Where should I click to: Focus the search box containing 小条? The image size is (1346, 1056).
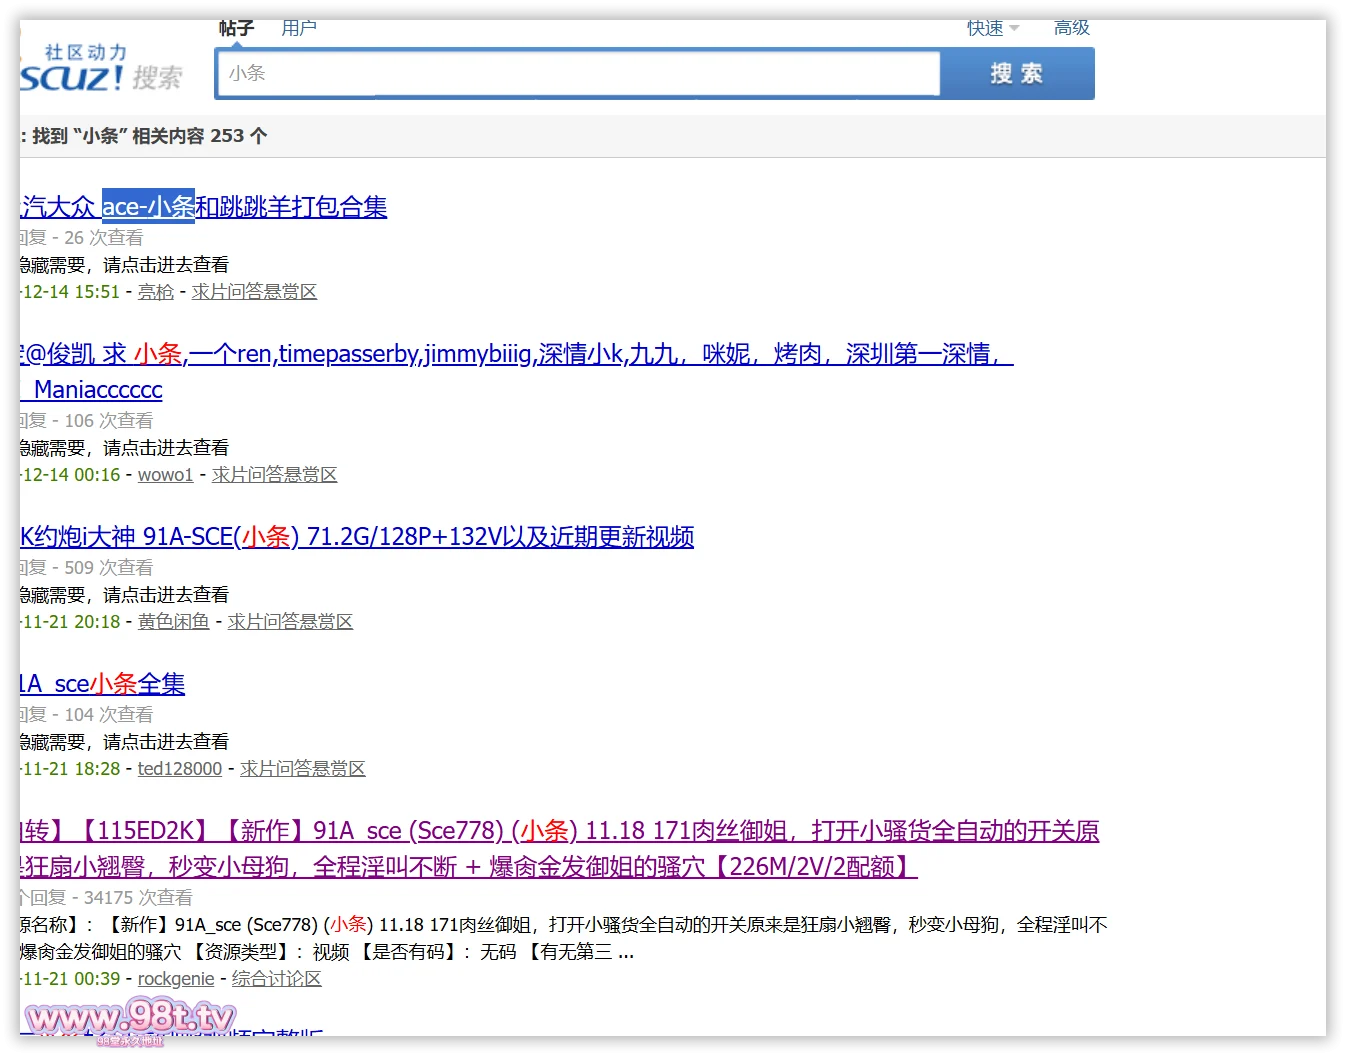point(578,74)
